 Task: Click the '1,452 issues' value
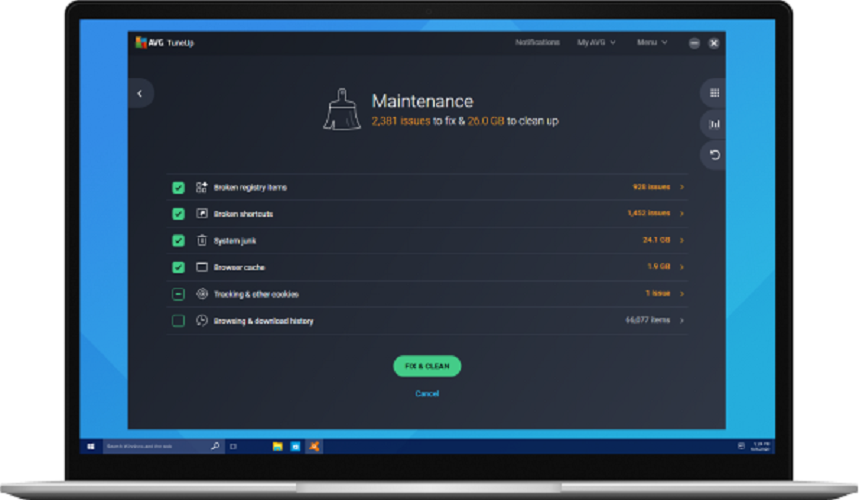(649, 214)
